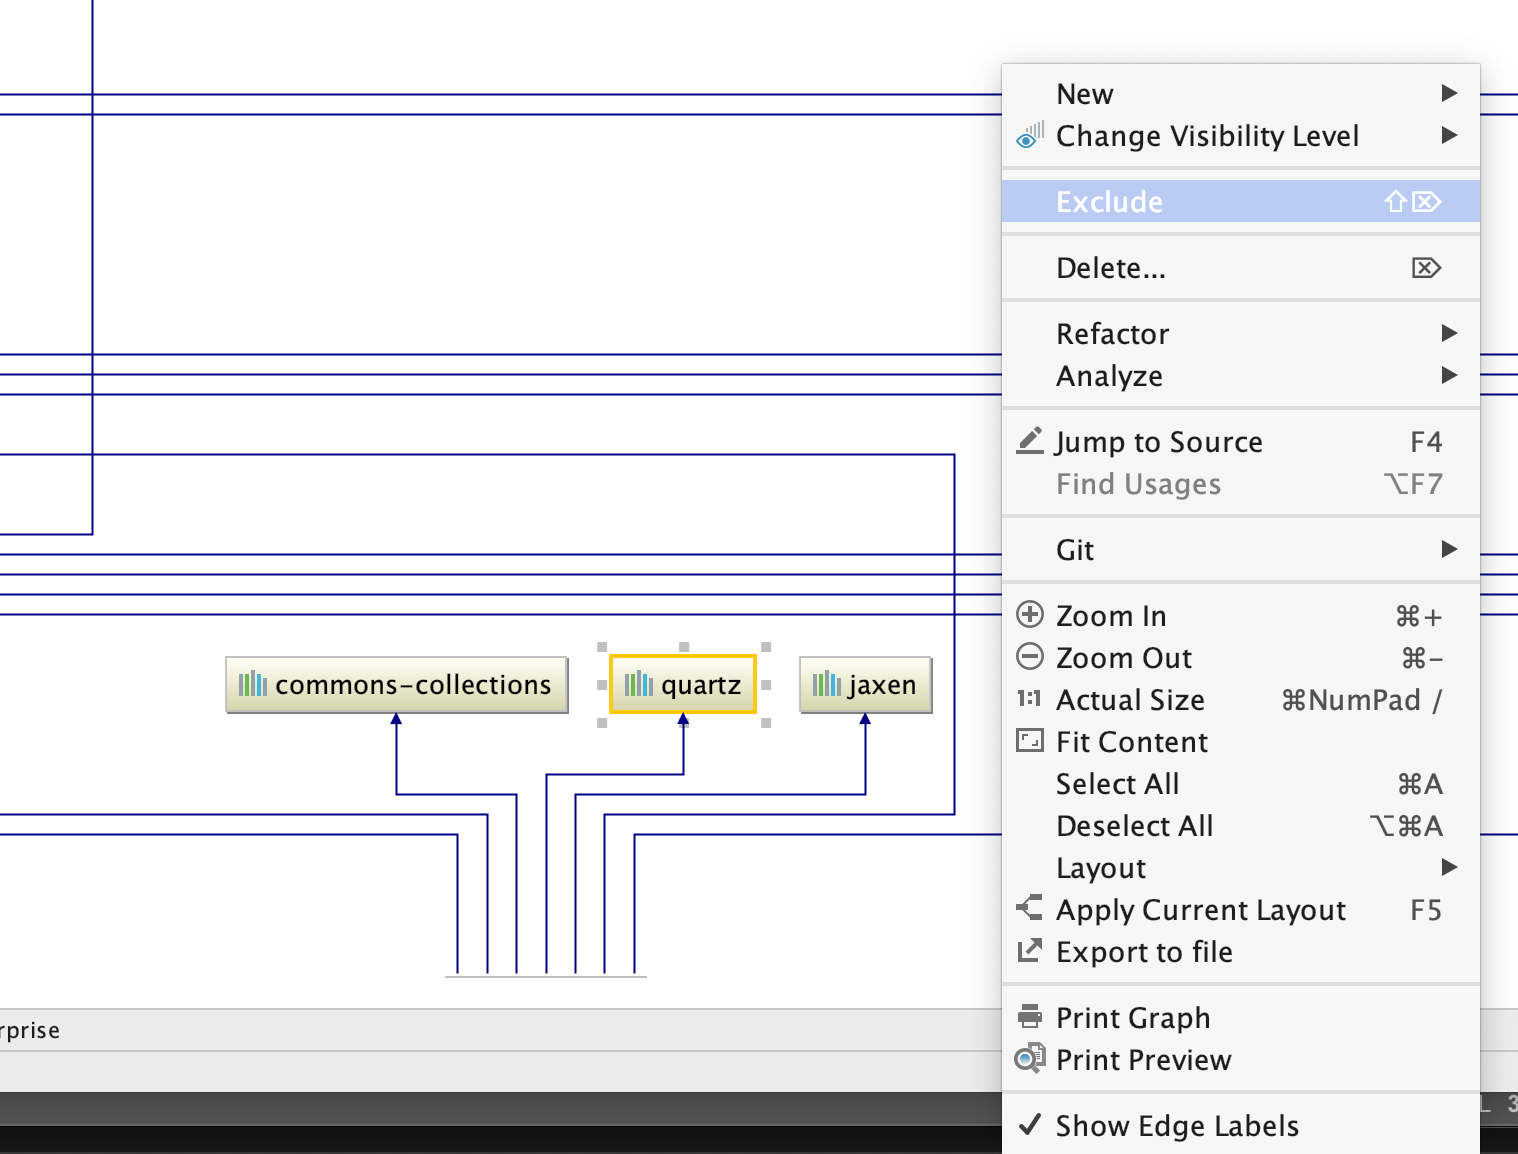Expand the Refactor submenu arrow

point(1448,333)
